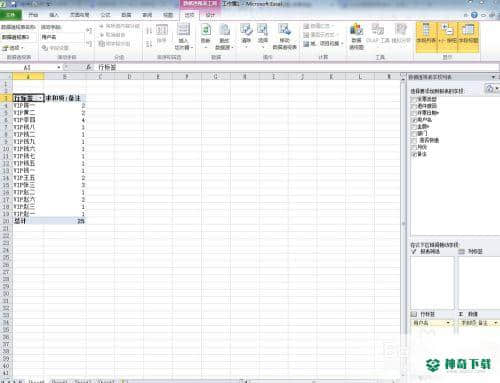
Task: Switch to the Data (数据) tab
Action: pyautogui.click(x=126, y=15)
